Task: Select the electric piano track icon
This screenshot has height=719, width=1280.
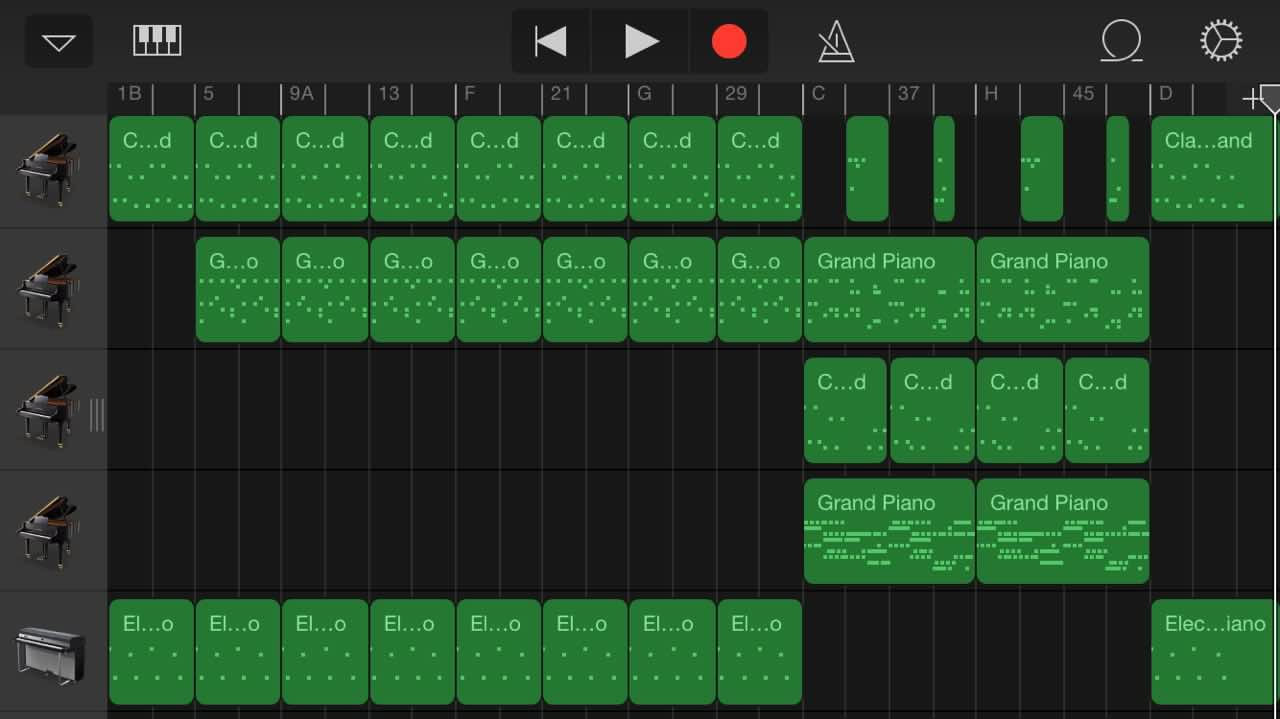Action: tap(48, 653)
